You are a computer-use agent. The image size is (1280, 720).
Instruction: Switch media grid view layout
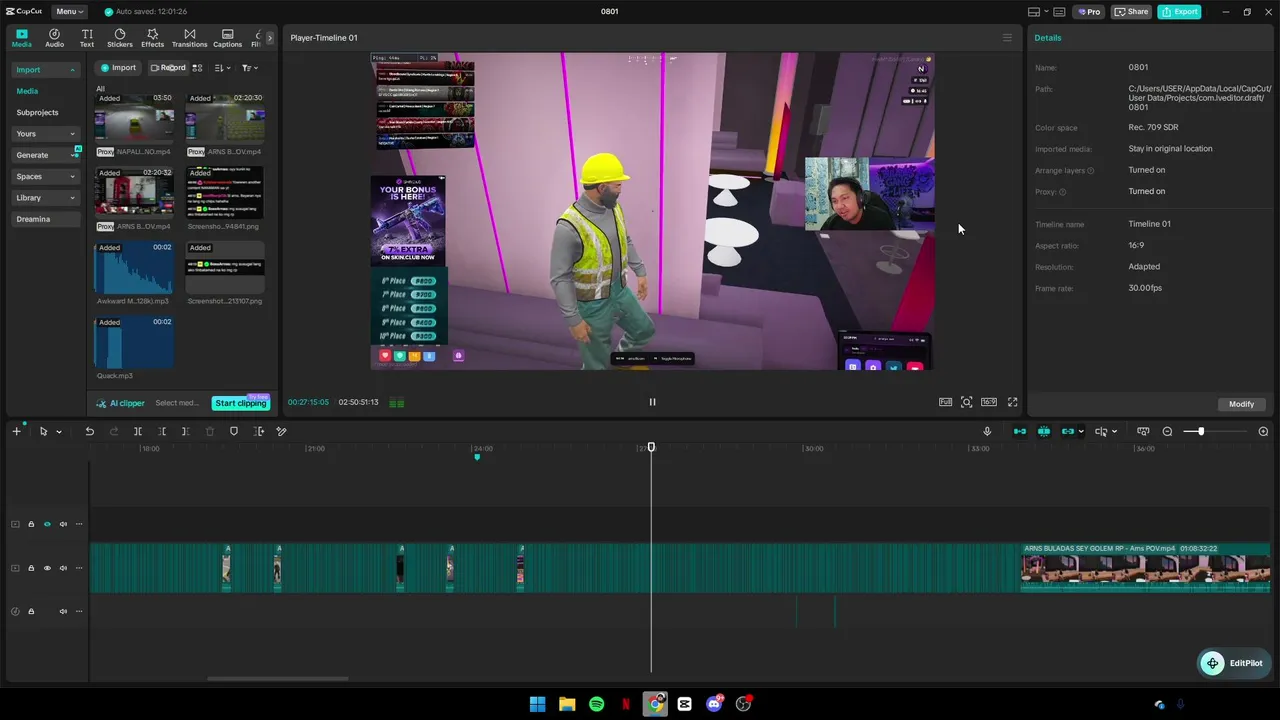(x=197, y=68)
